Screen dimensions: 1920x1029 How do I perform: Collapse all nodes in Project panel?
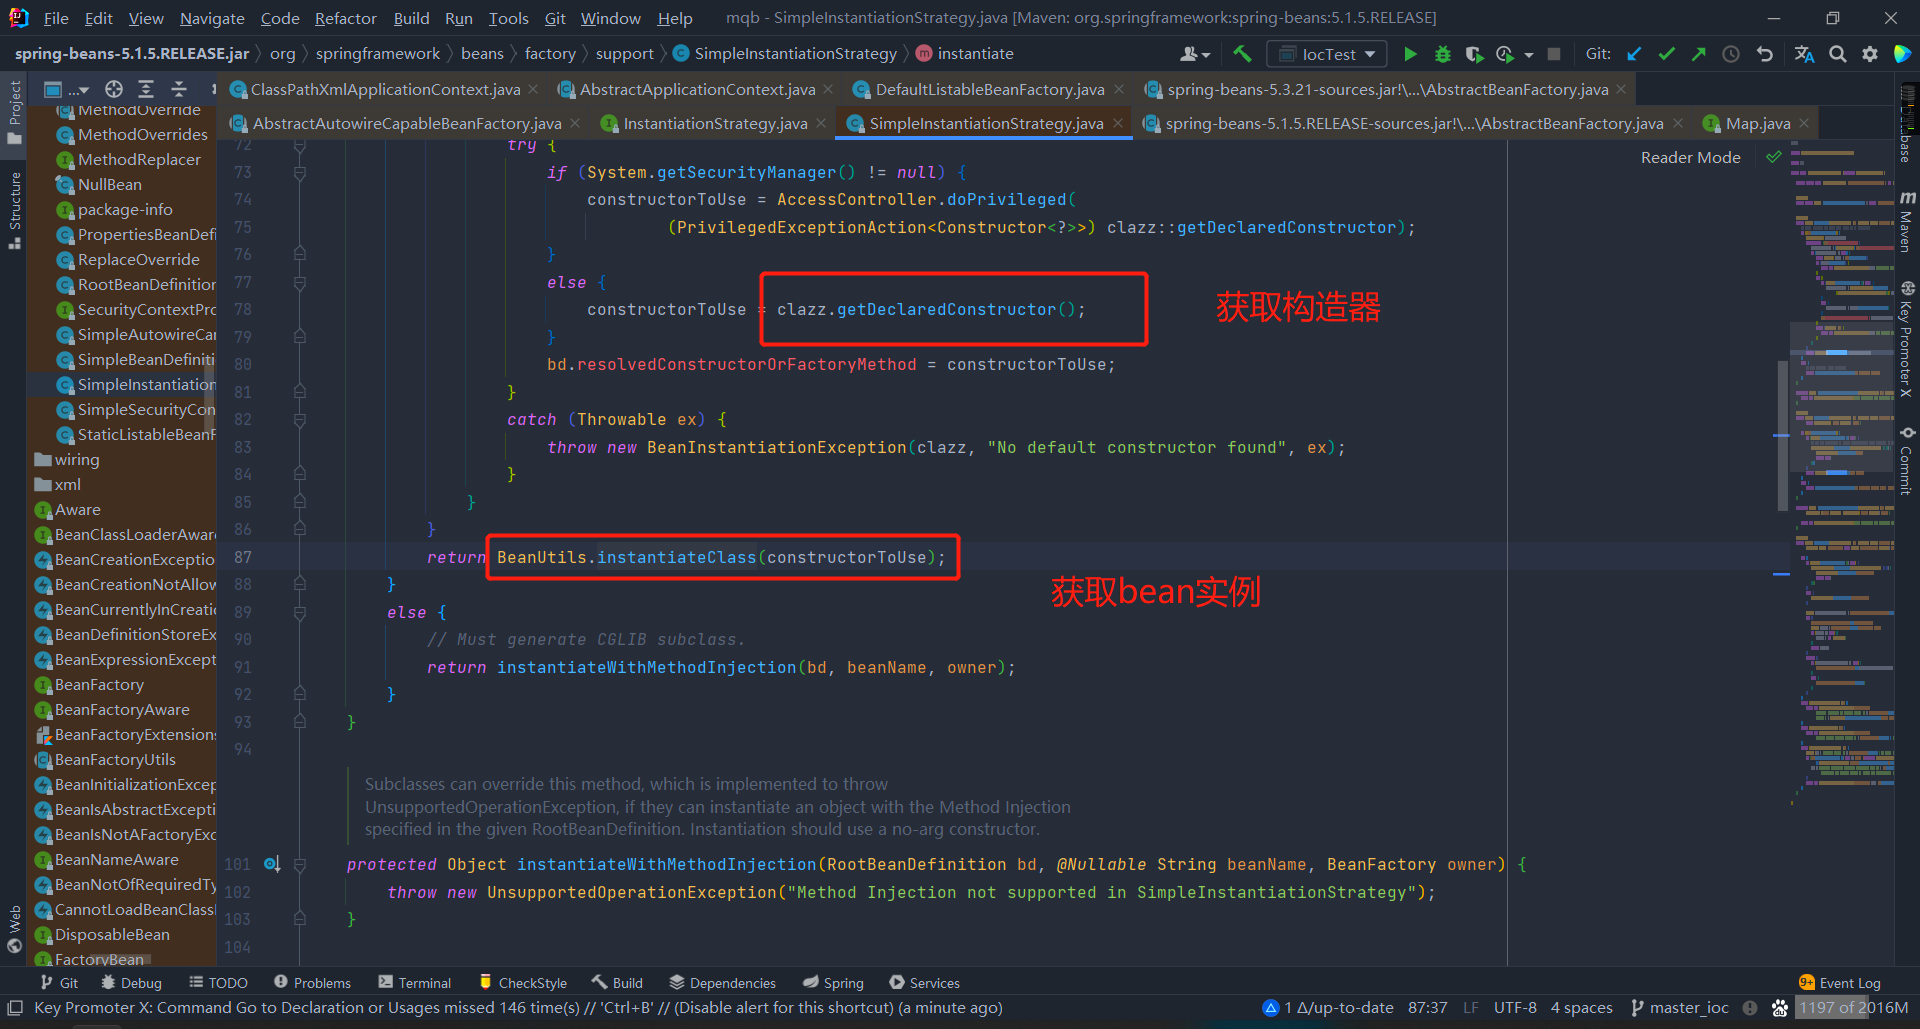[179, 89]
